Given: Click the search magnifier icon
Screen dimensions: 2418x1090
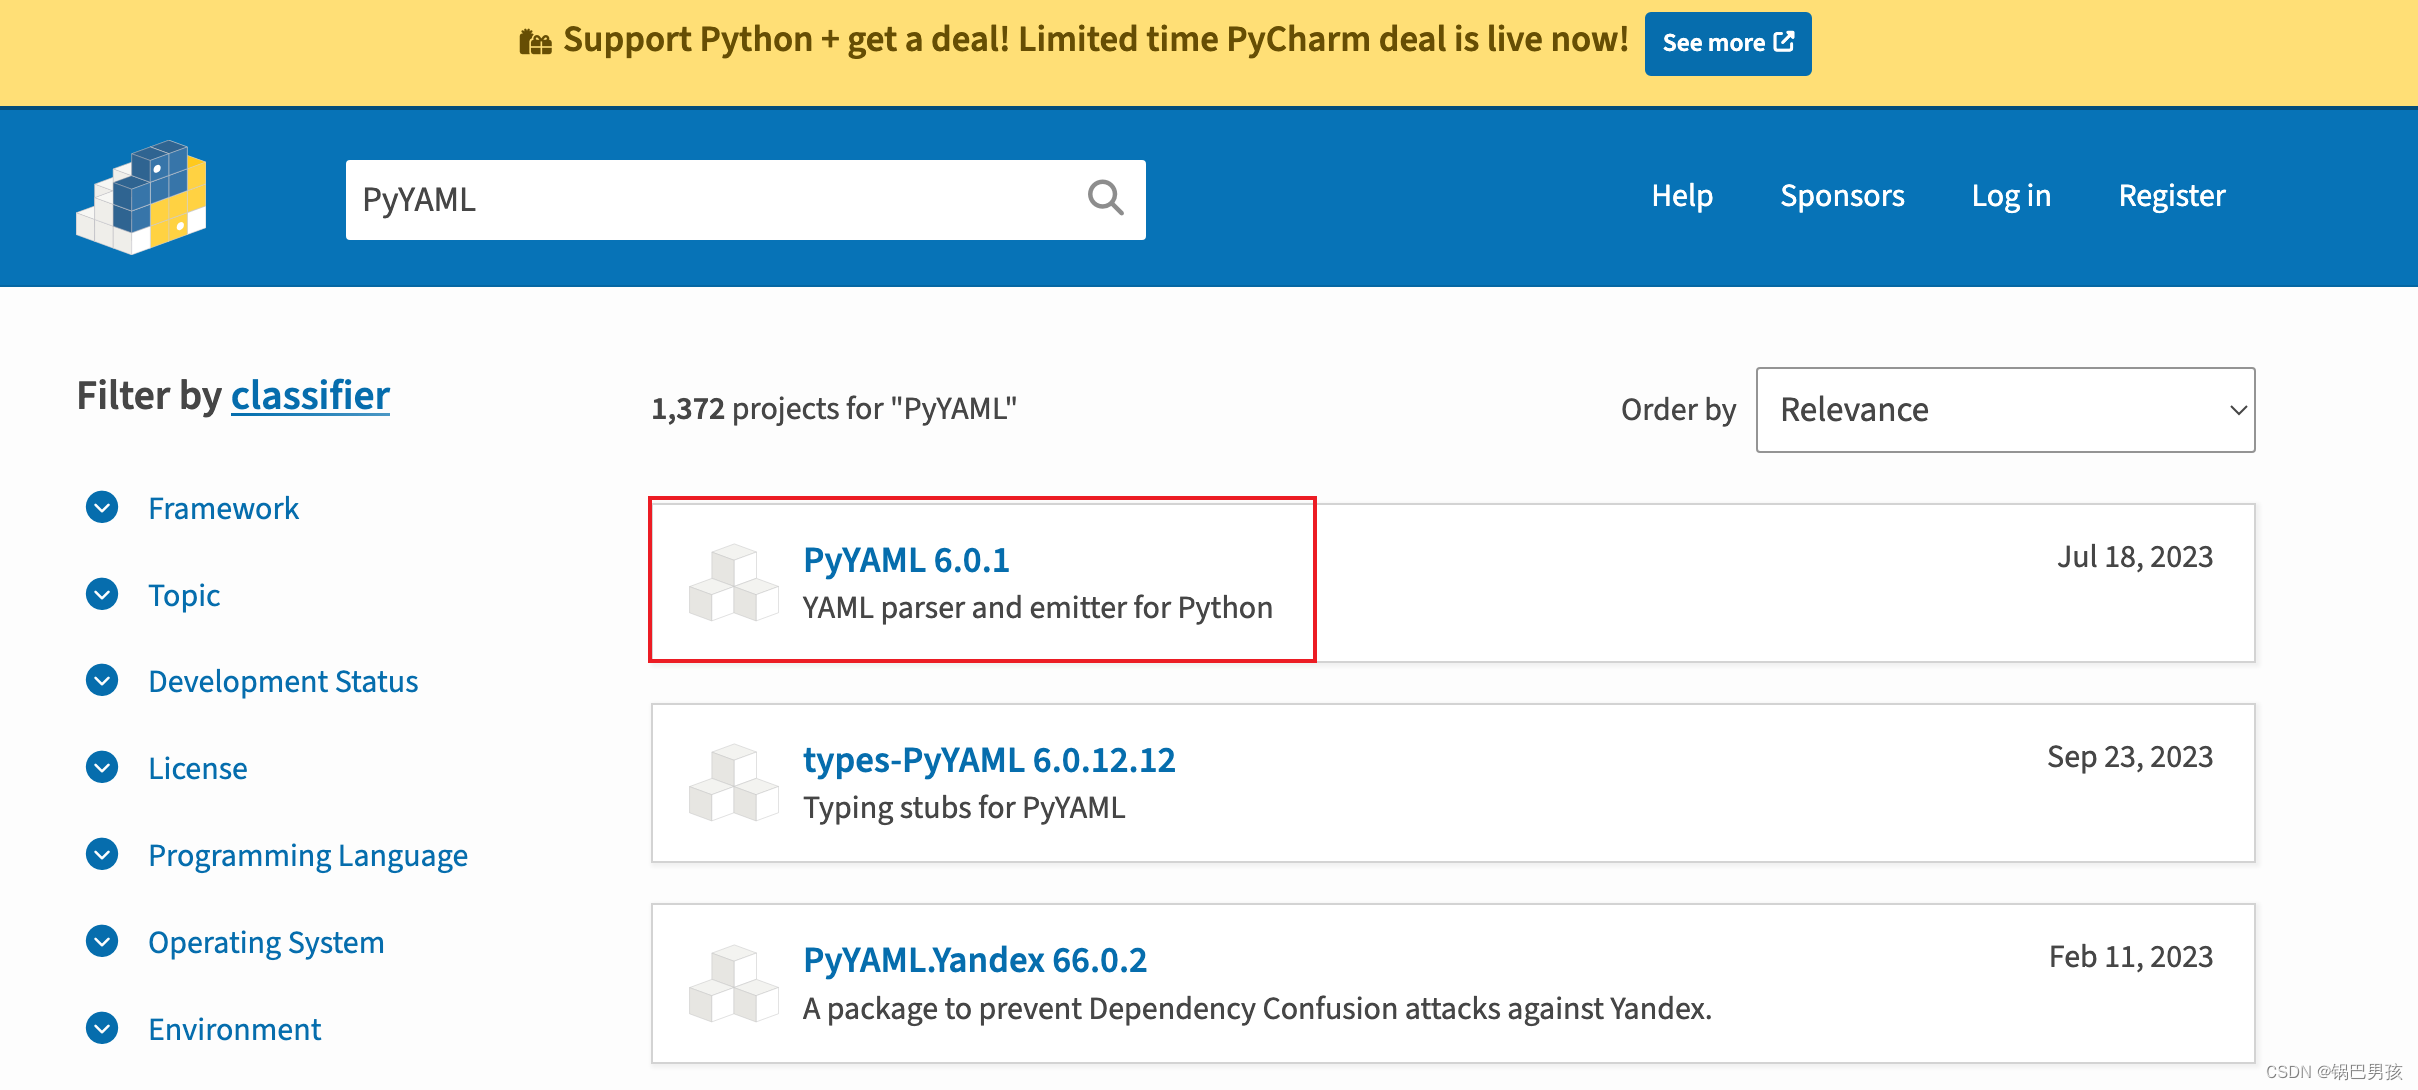Looking at the screenshot, I should 1105,198.
